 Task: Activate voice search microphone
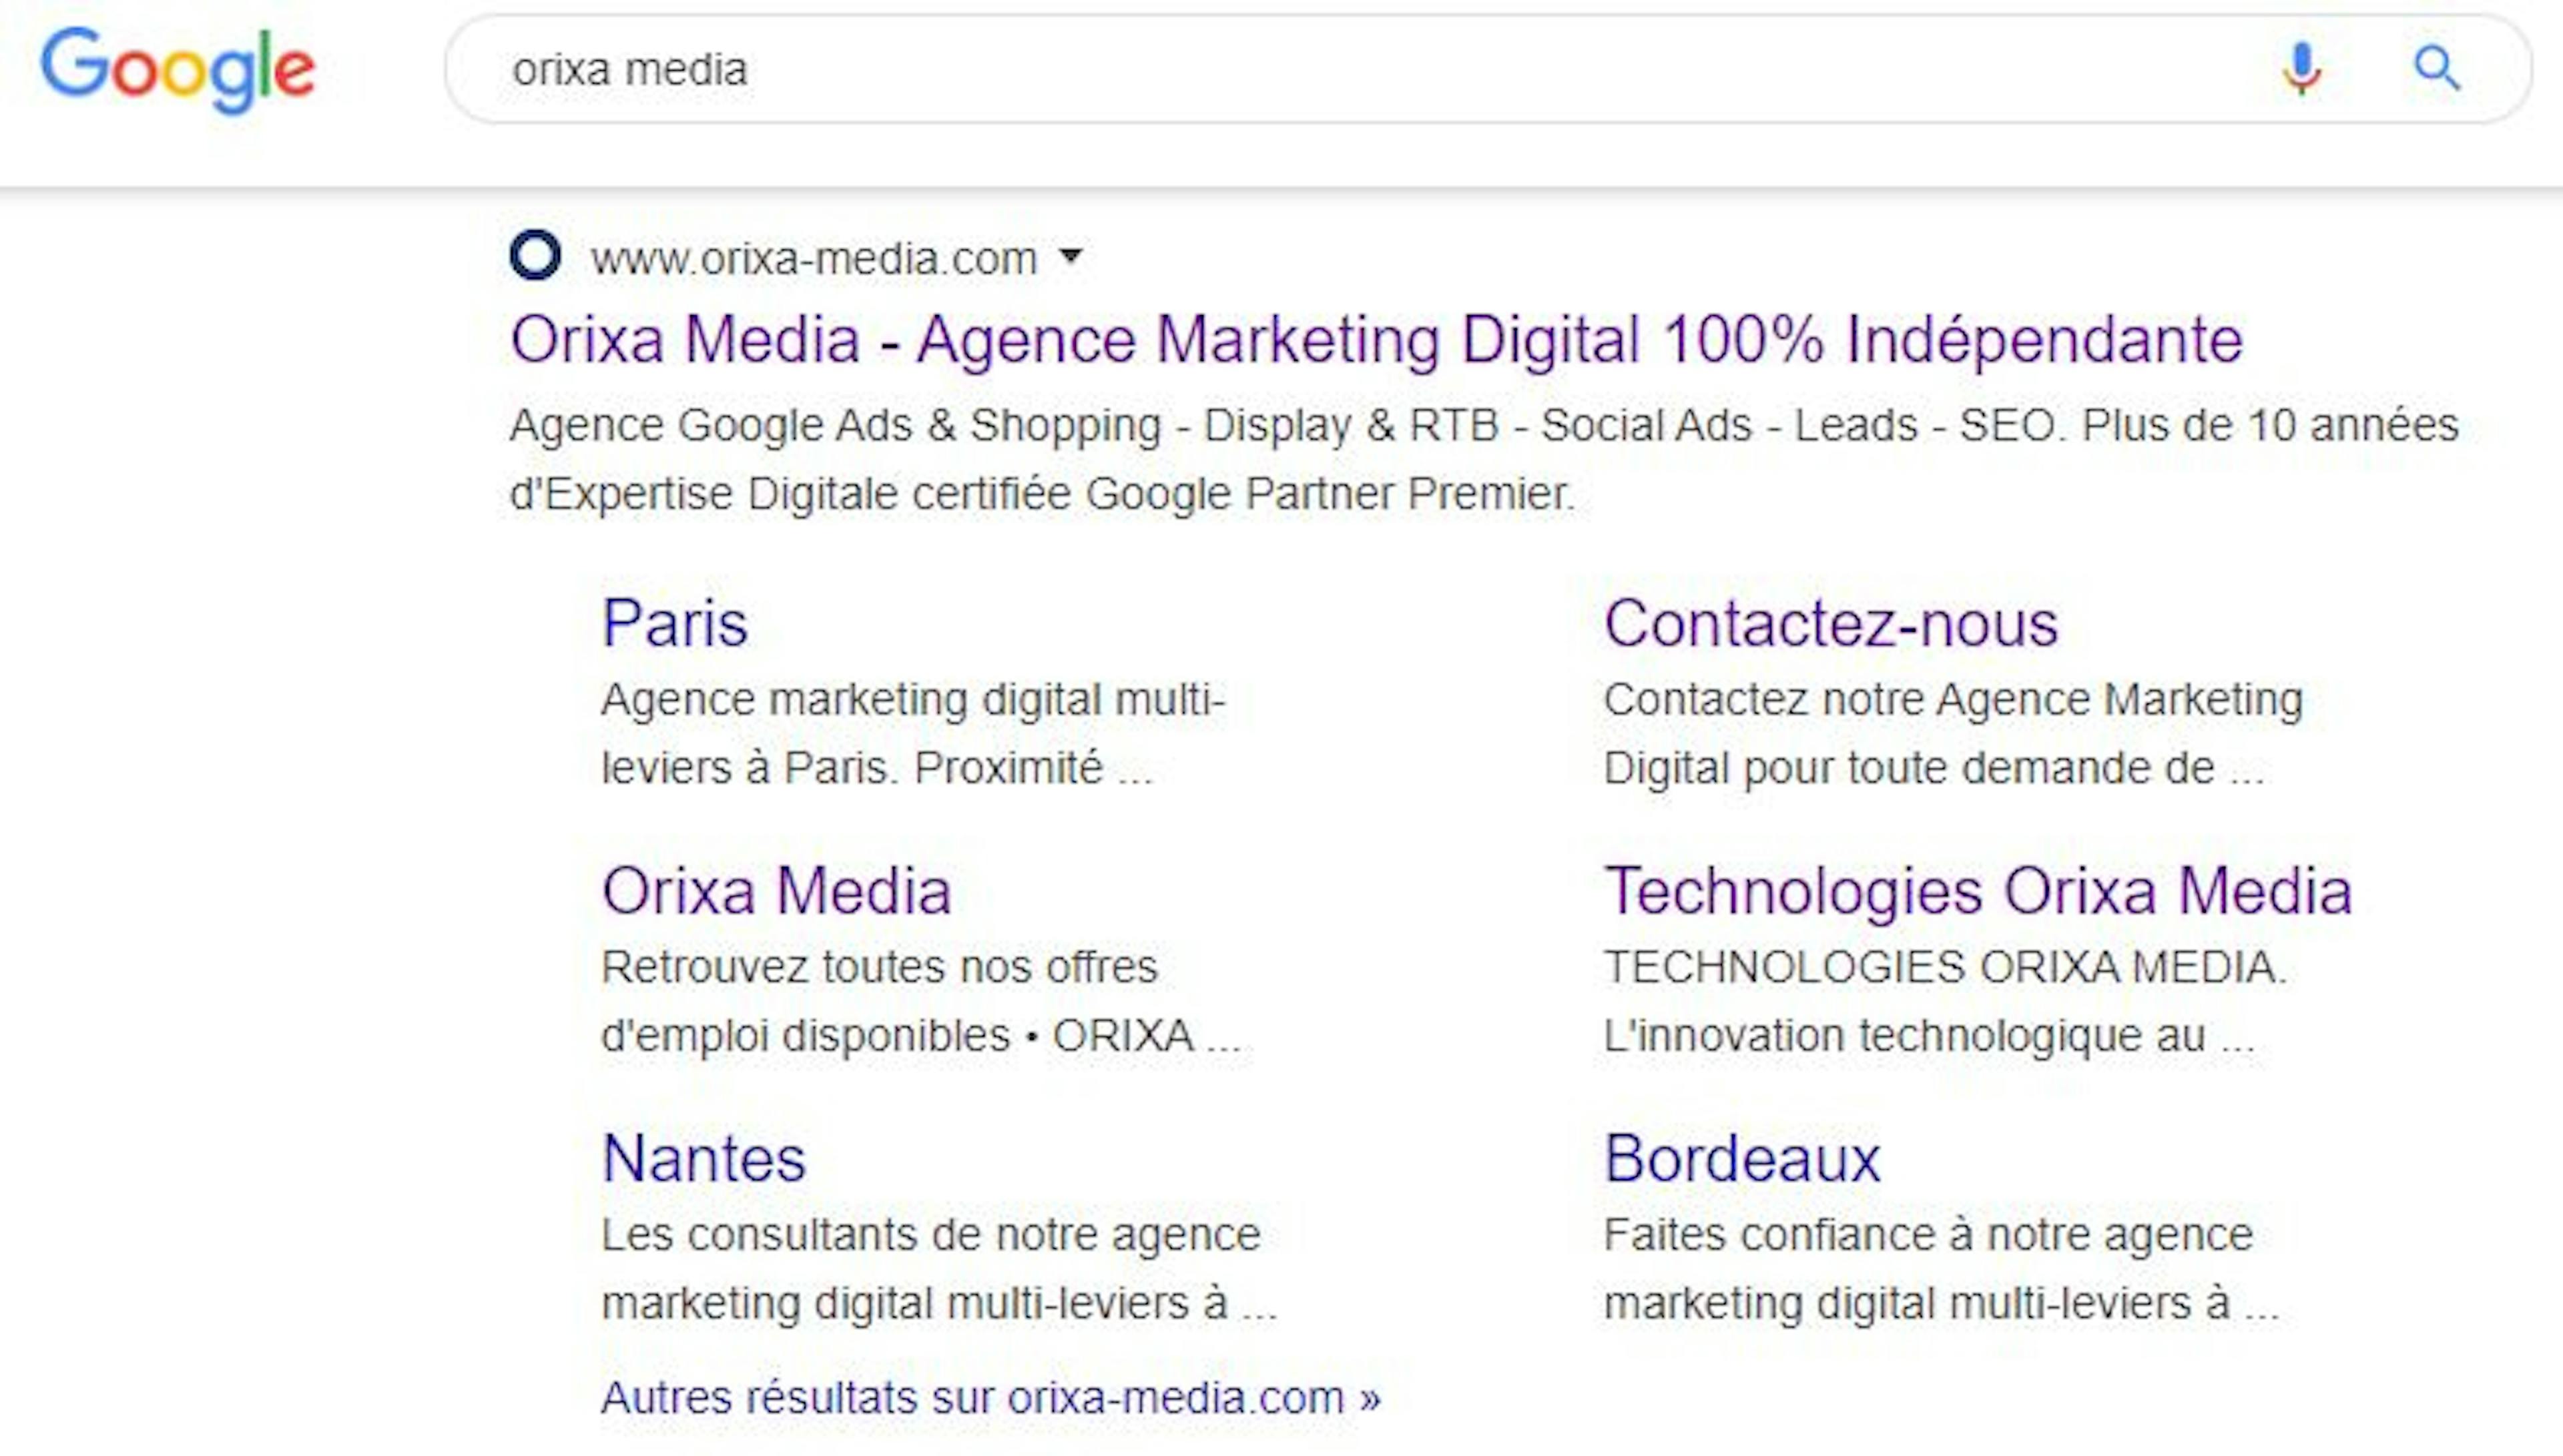pyautogui.click(x=2301, y=69)
